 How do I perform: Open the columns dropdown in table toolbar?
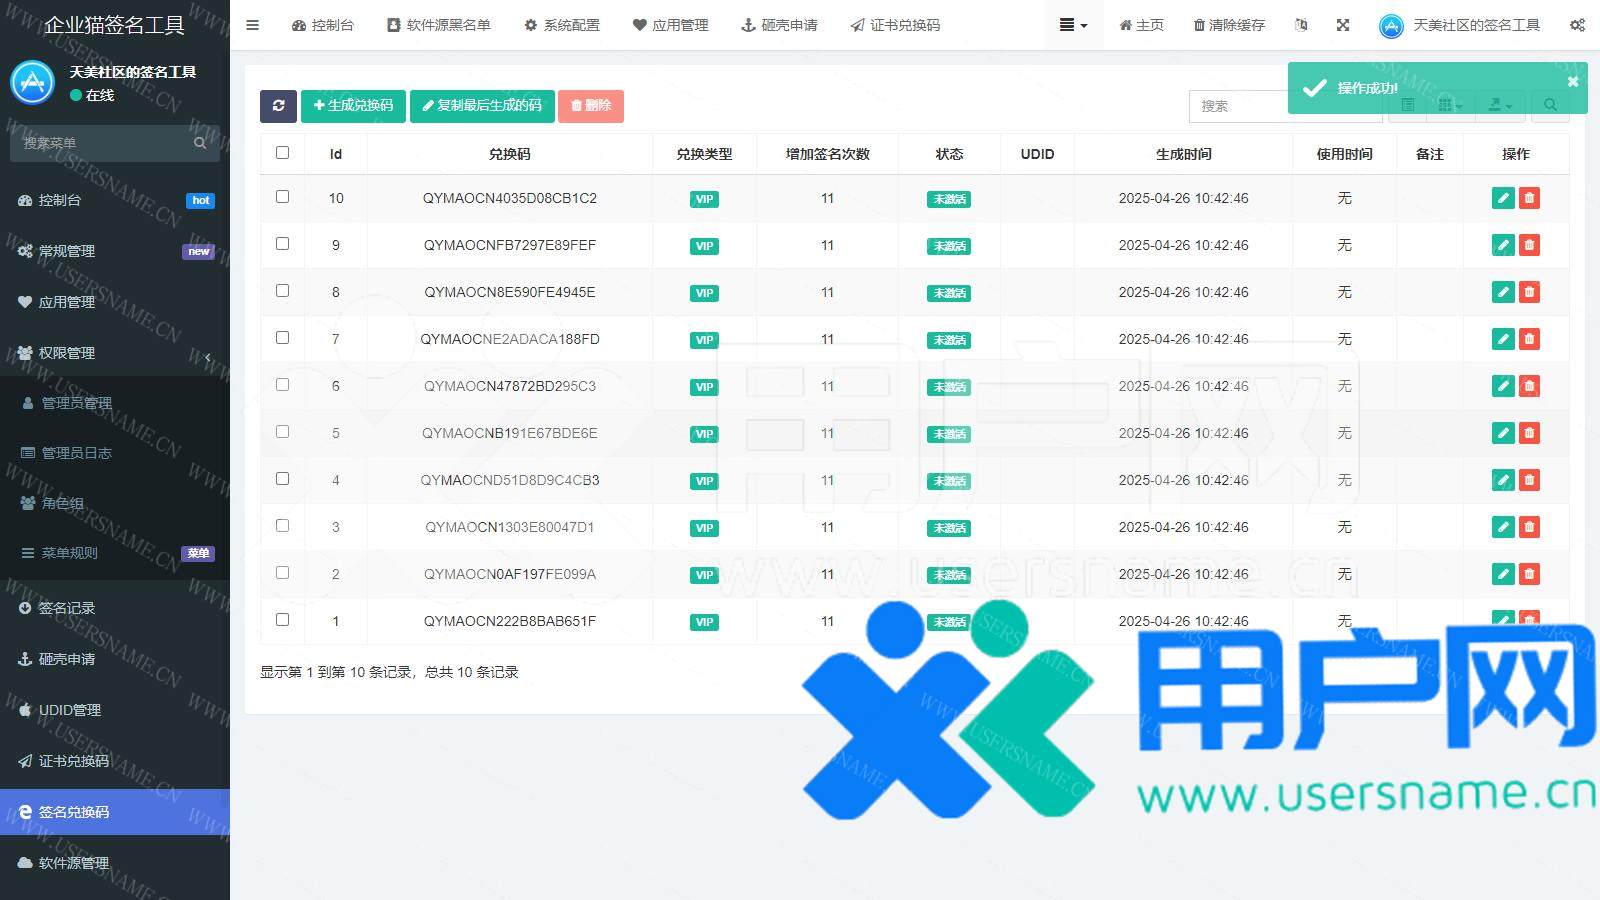(1450, 105)
